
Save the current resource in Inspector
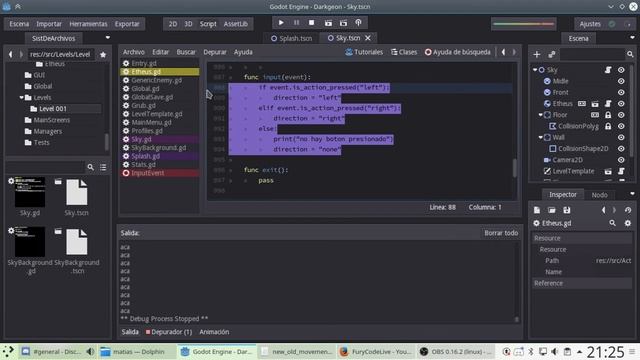[567, 210]
